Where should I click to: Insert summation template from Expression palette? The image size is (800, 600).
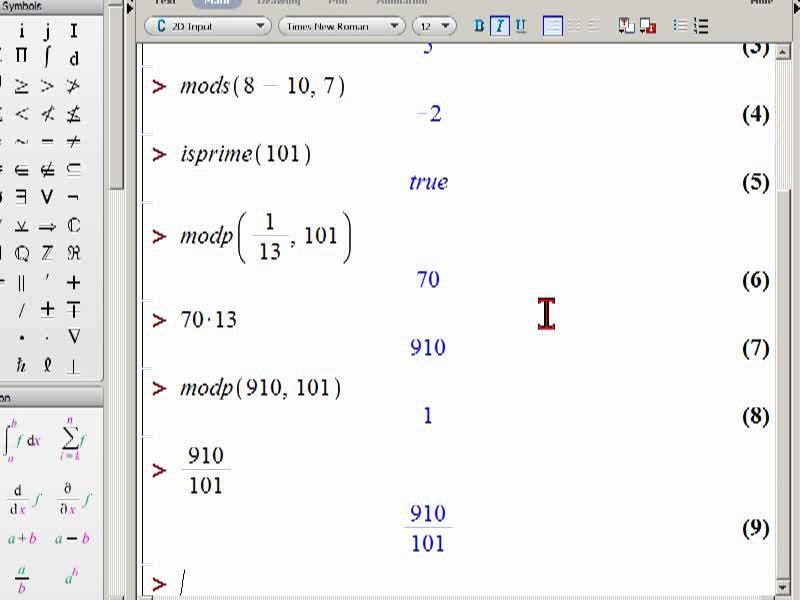click(73, 439)
